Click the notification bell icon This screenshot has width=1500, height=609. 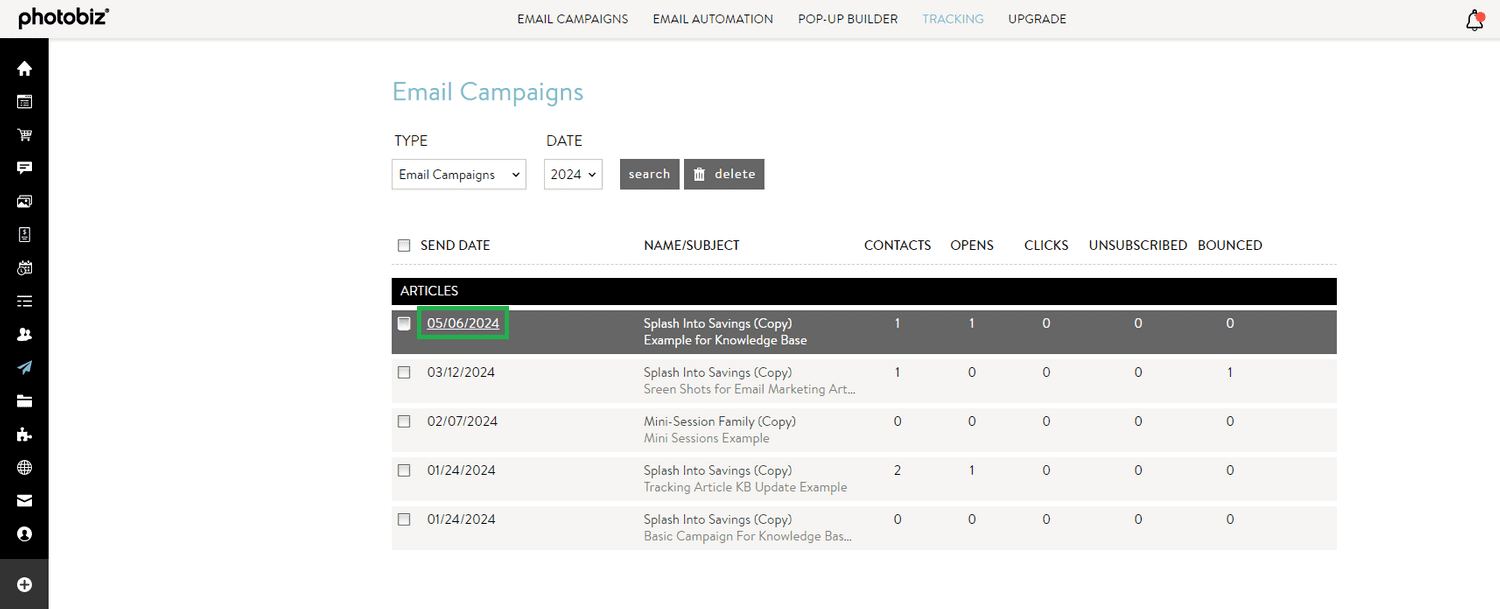1474,19
